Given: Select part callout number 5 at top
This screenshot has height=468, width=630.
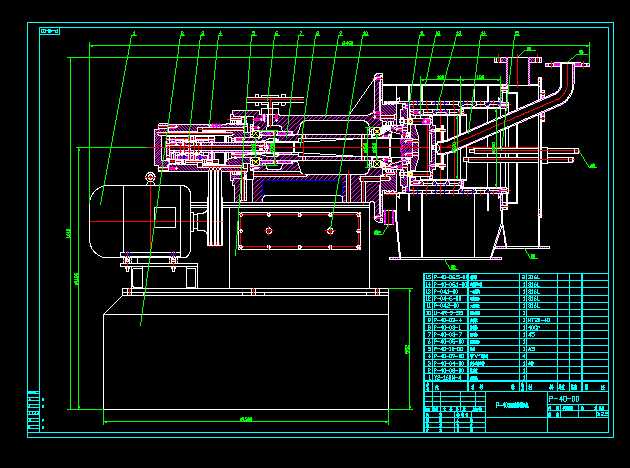Looking at the screenshot, I should tap(254, 34).
